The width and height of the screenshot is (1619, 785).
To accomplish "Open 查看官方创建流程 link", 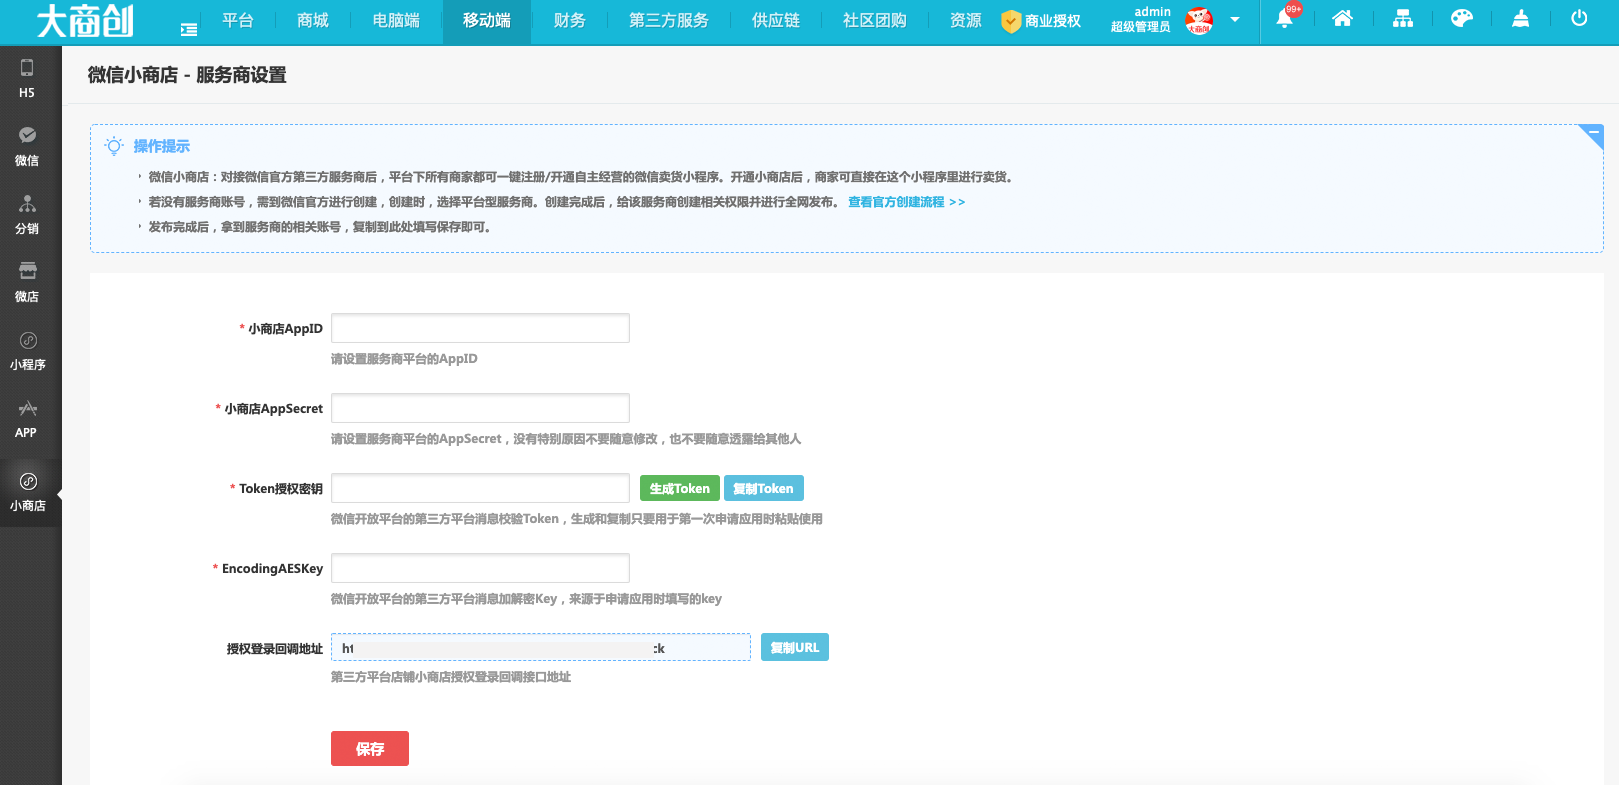I will click(x=906, y=202).
